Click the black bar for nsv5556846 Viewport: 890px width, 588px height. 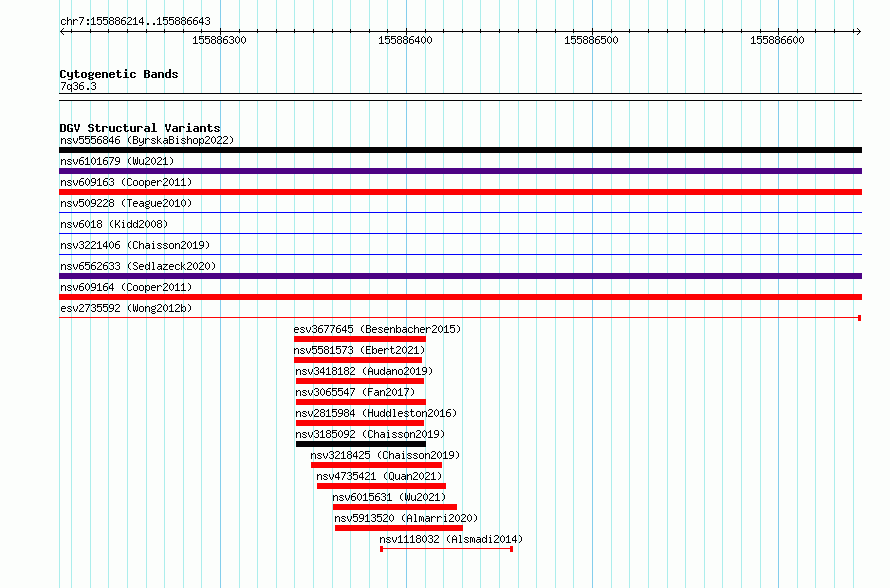[x=460, y=150]
